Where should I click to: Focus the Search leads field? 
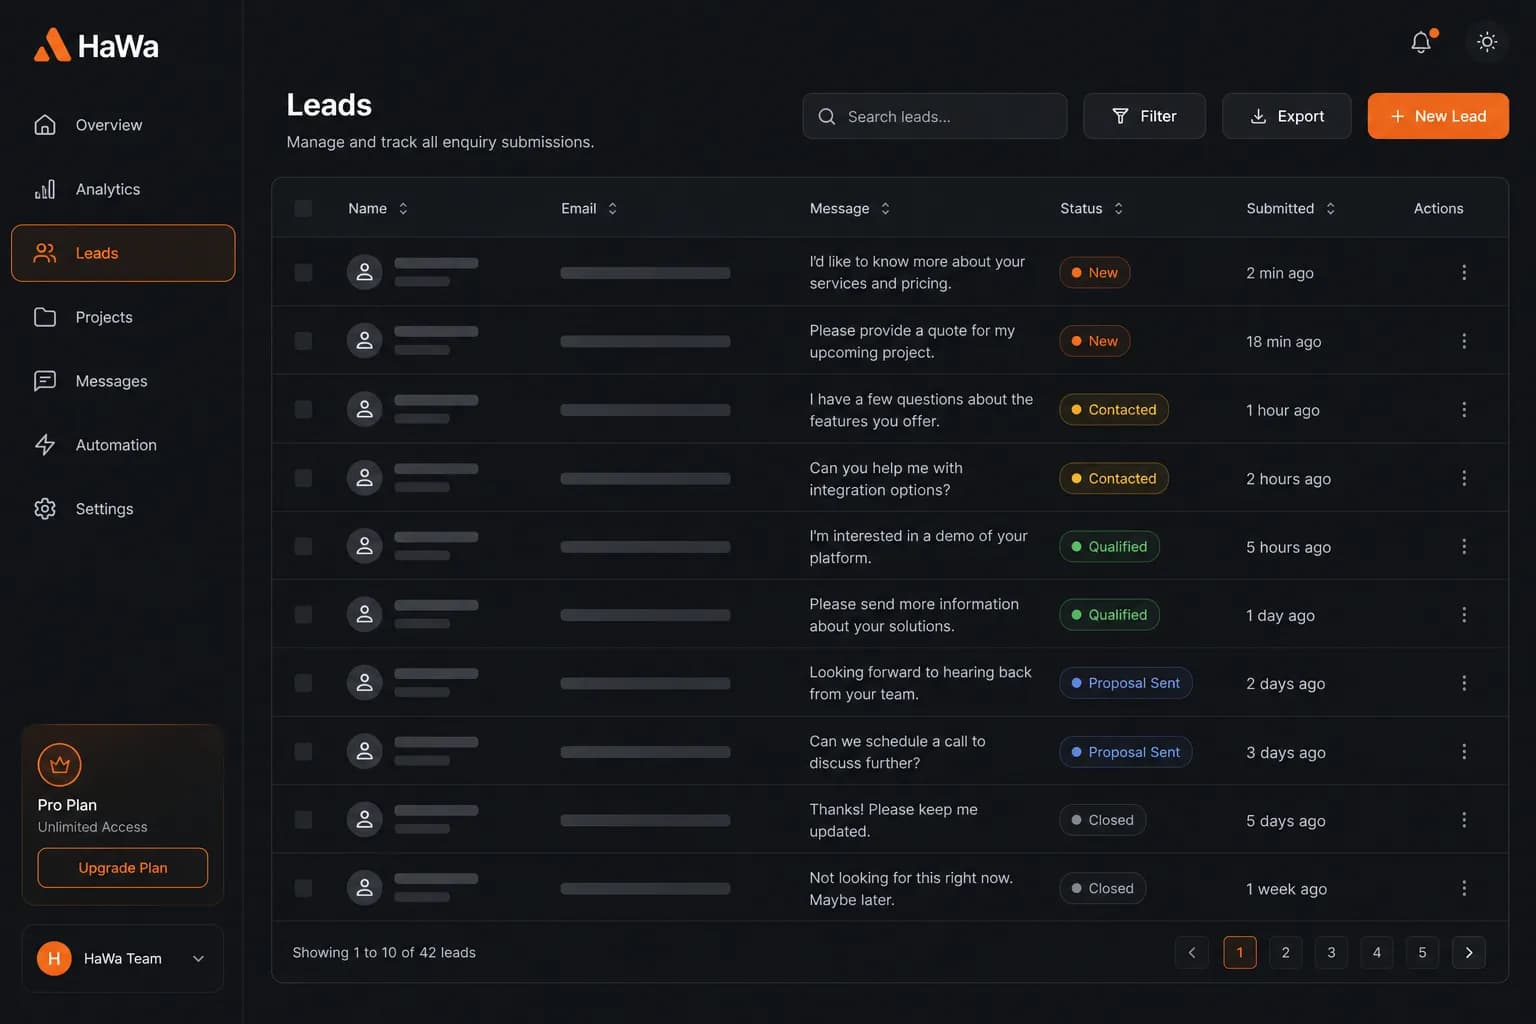click(x=934, y=116)
